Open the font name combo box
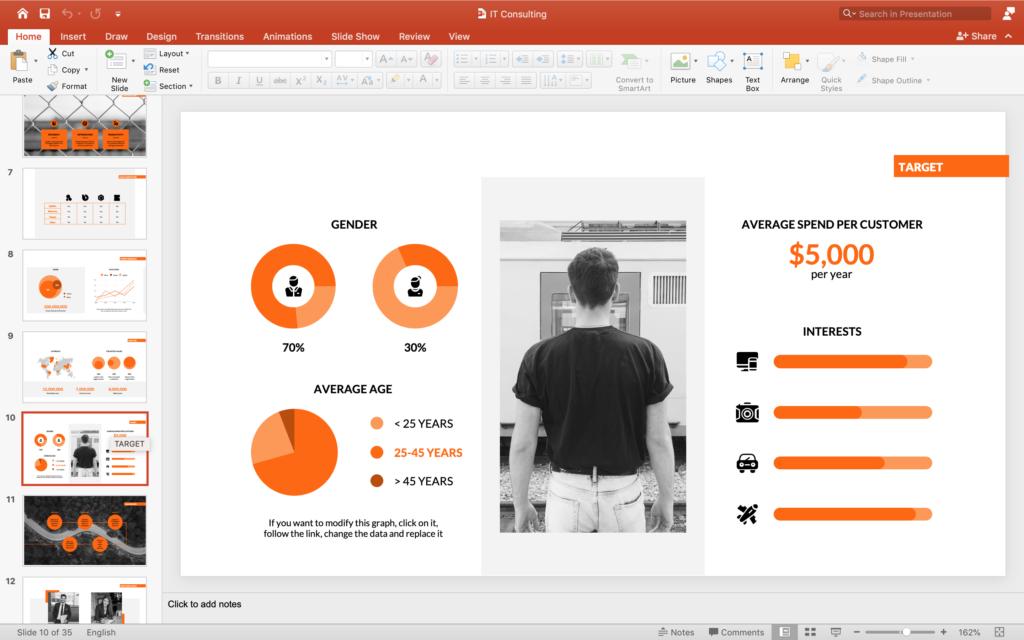 pyautogui.click(x=269, y=59)
